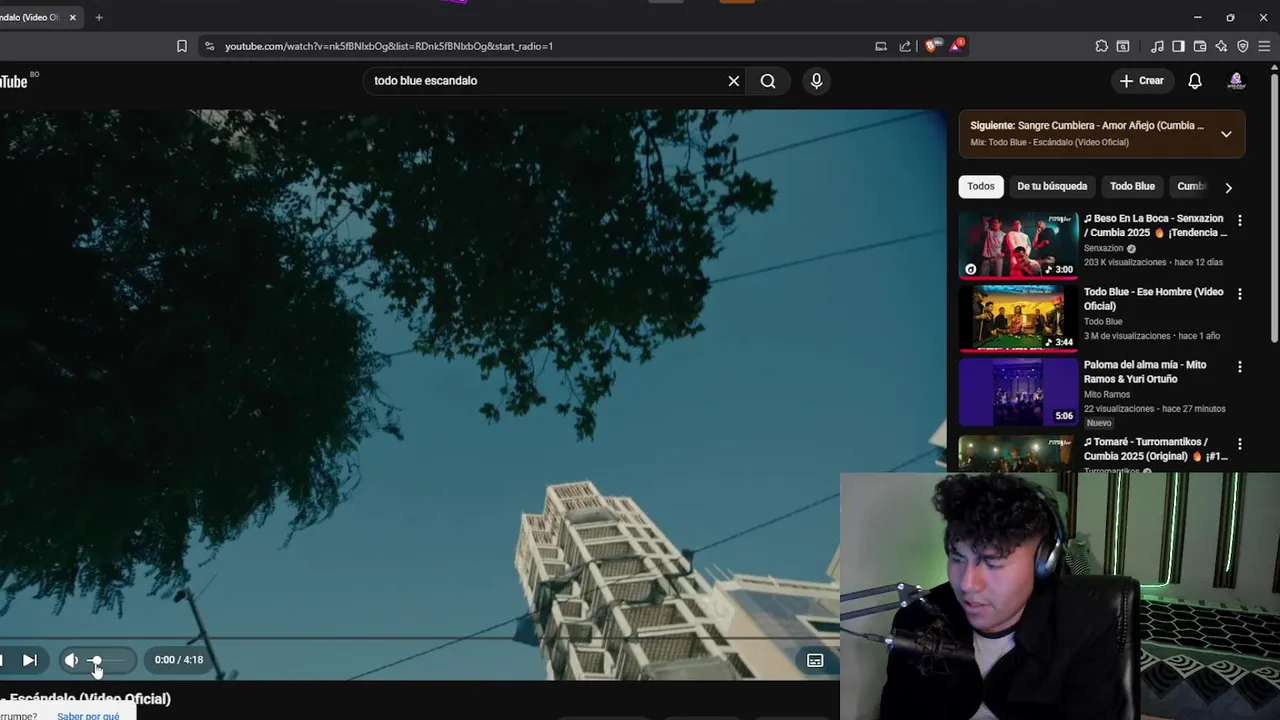The height and width of the screenshot is (720, 1280).
Task: Open the Brave Wallet icon
Action: click(1200, 46)
